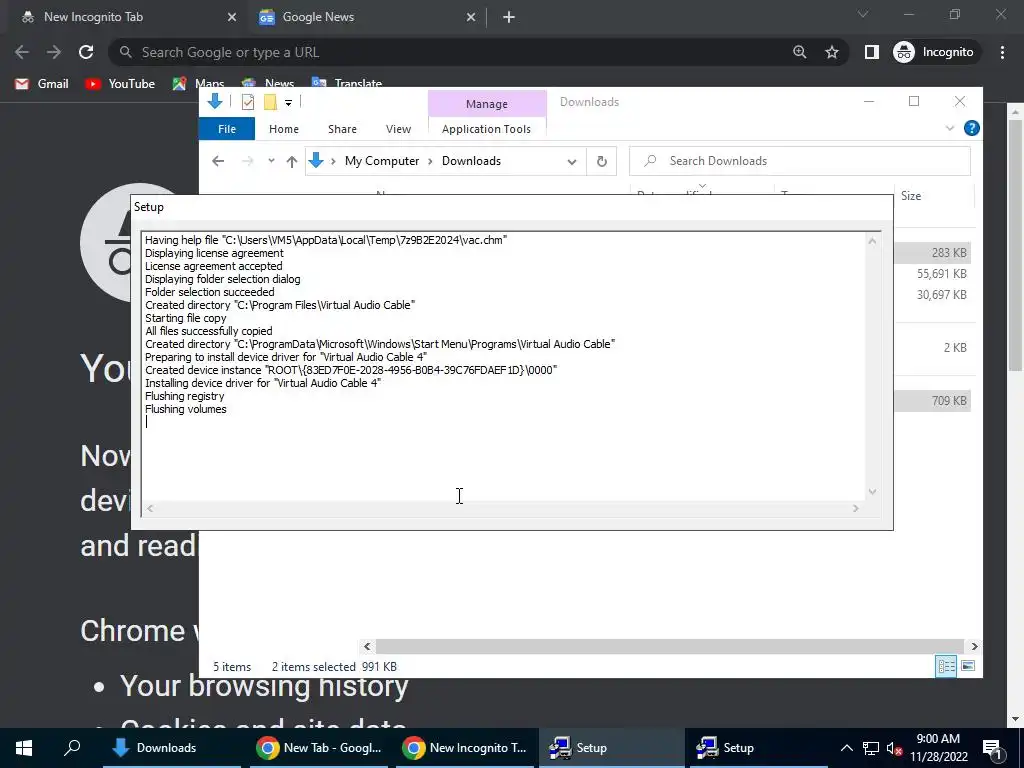Expand the address bar history dropdown

click(571, 161)
